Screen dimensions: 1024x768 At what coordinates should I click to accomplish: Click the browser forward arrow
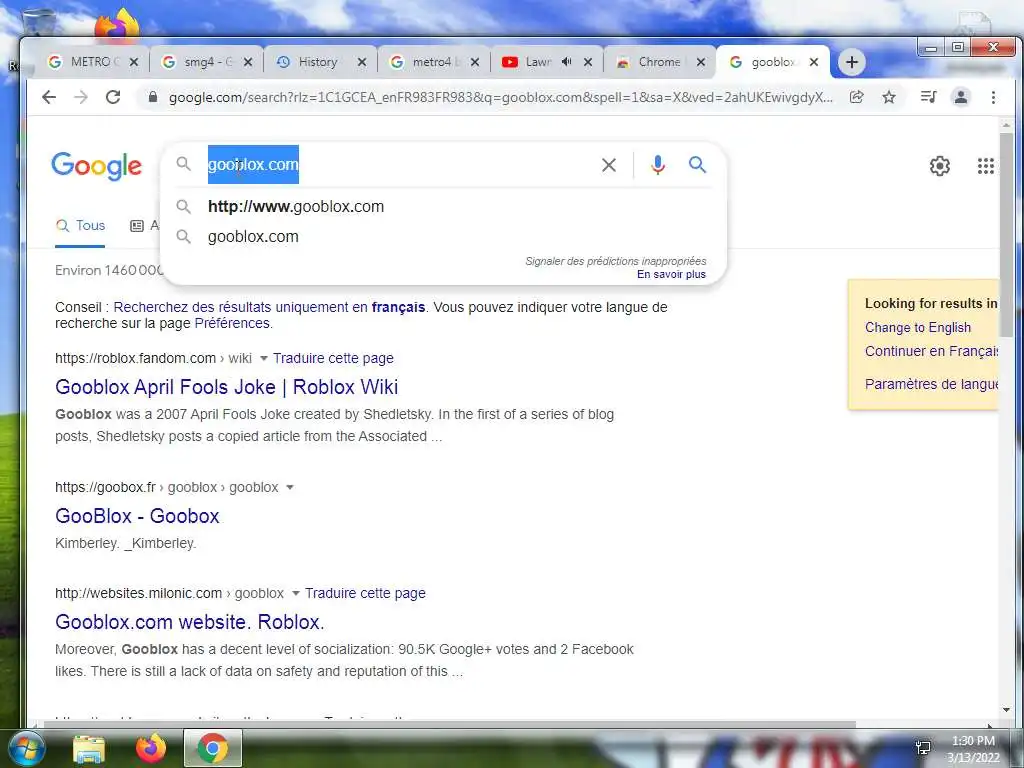pyautogui.click(x=80, y=97)
